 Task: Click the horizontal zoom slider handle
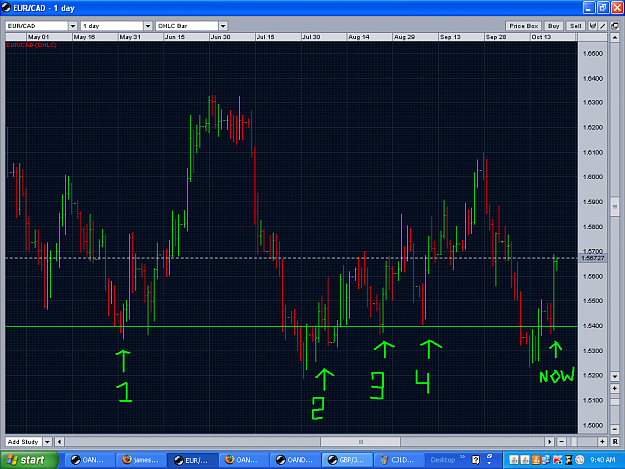tap(574, 442)
